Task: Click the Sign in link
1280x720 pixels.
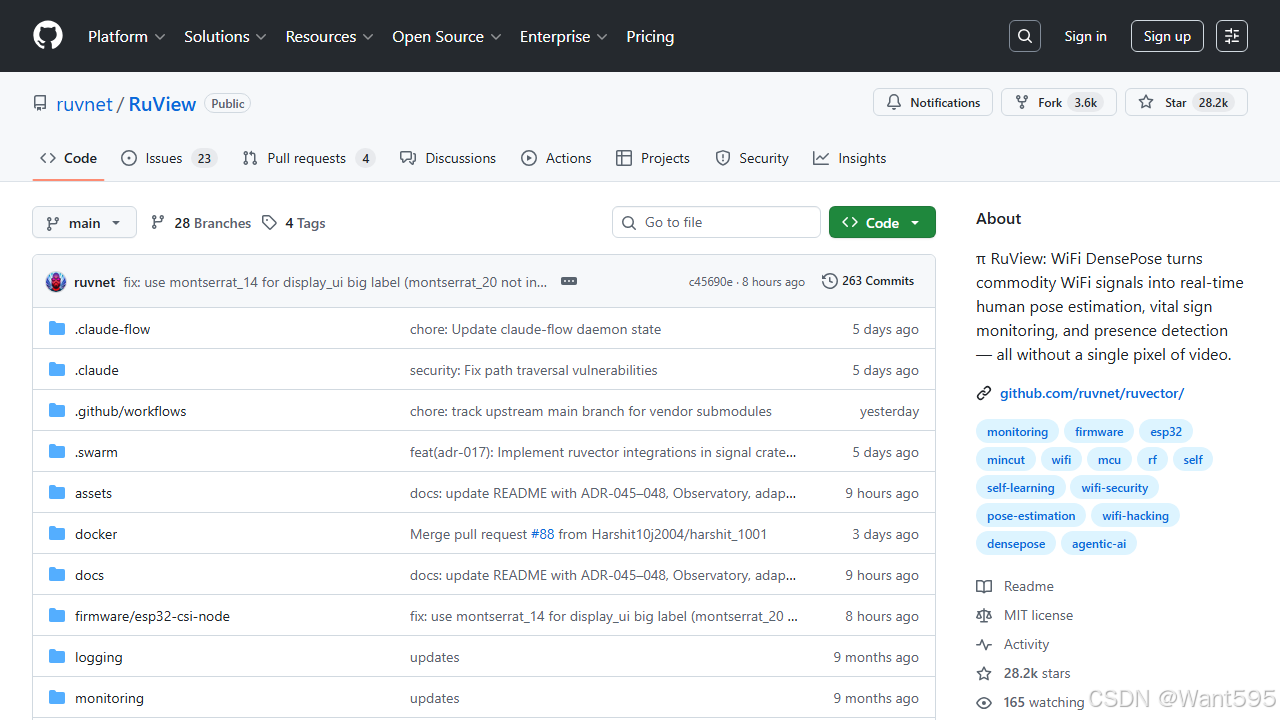Action: tap(1085, 36)
